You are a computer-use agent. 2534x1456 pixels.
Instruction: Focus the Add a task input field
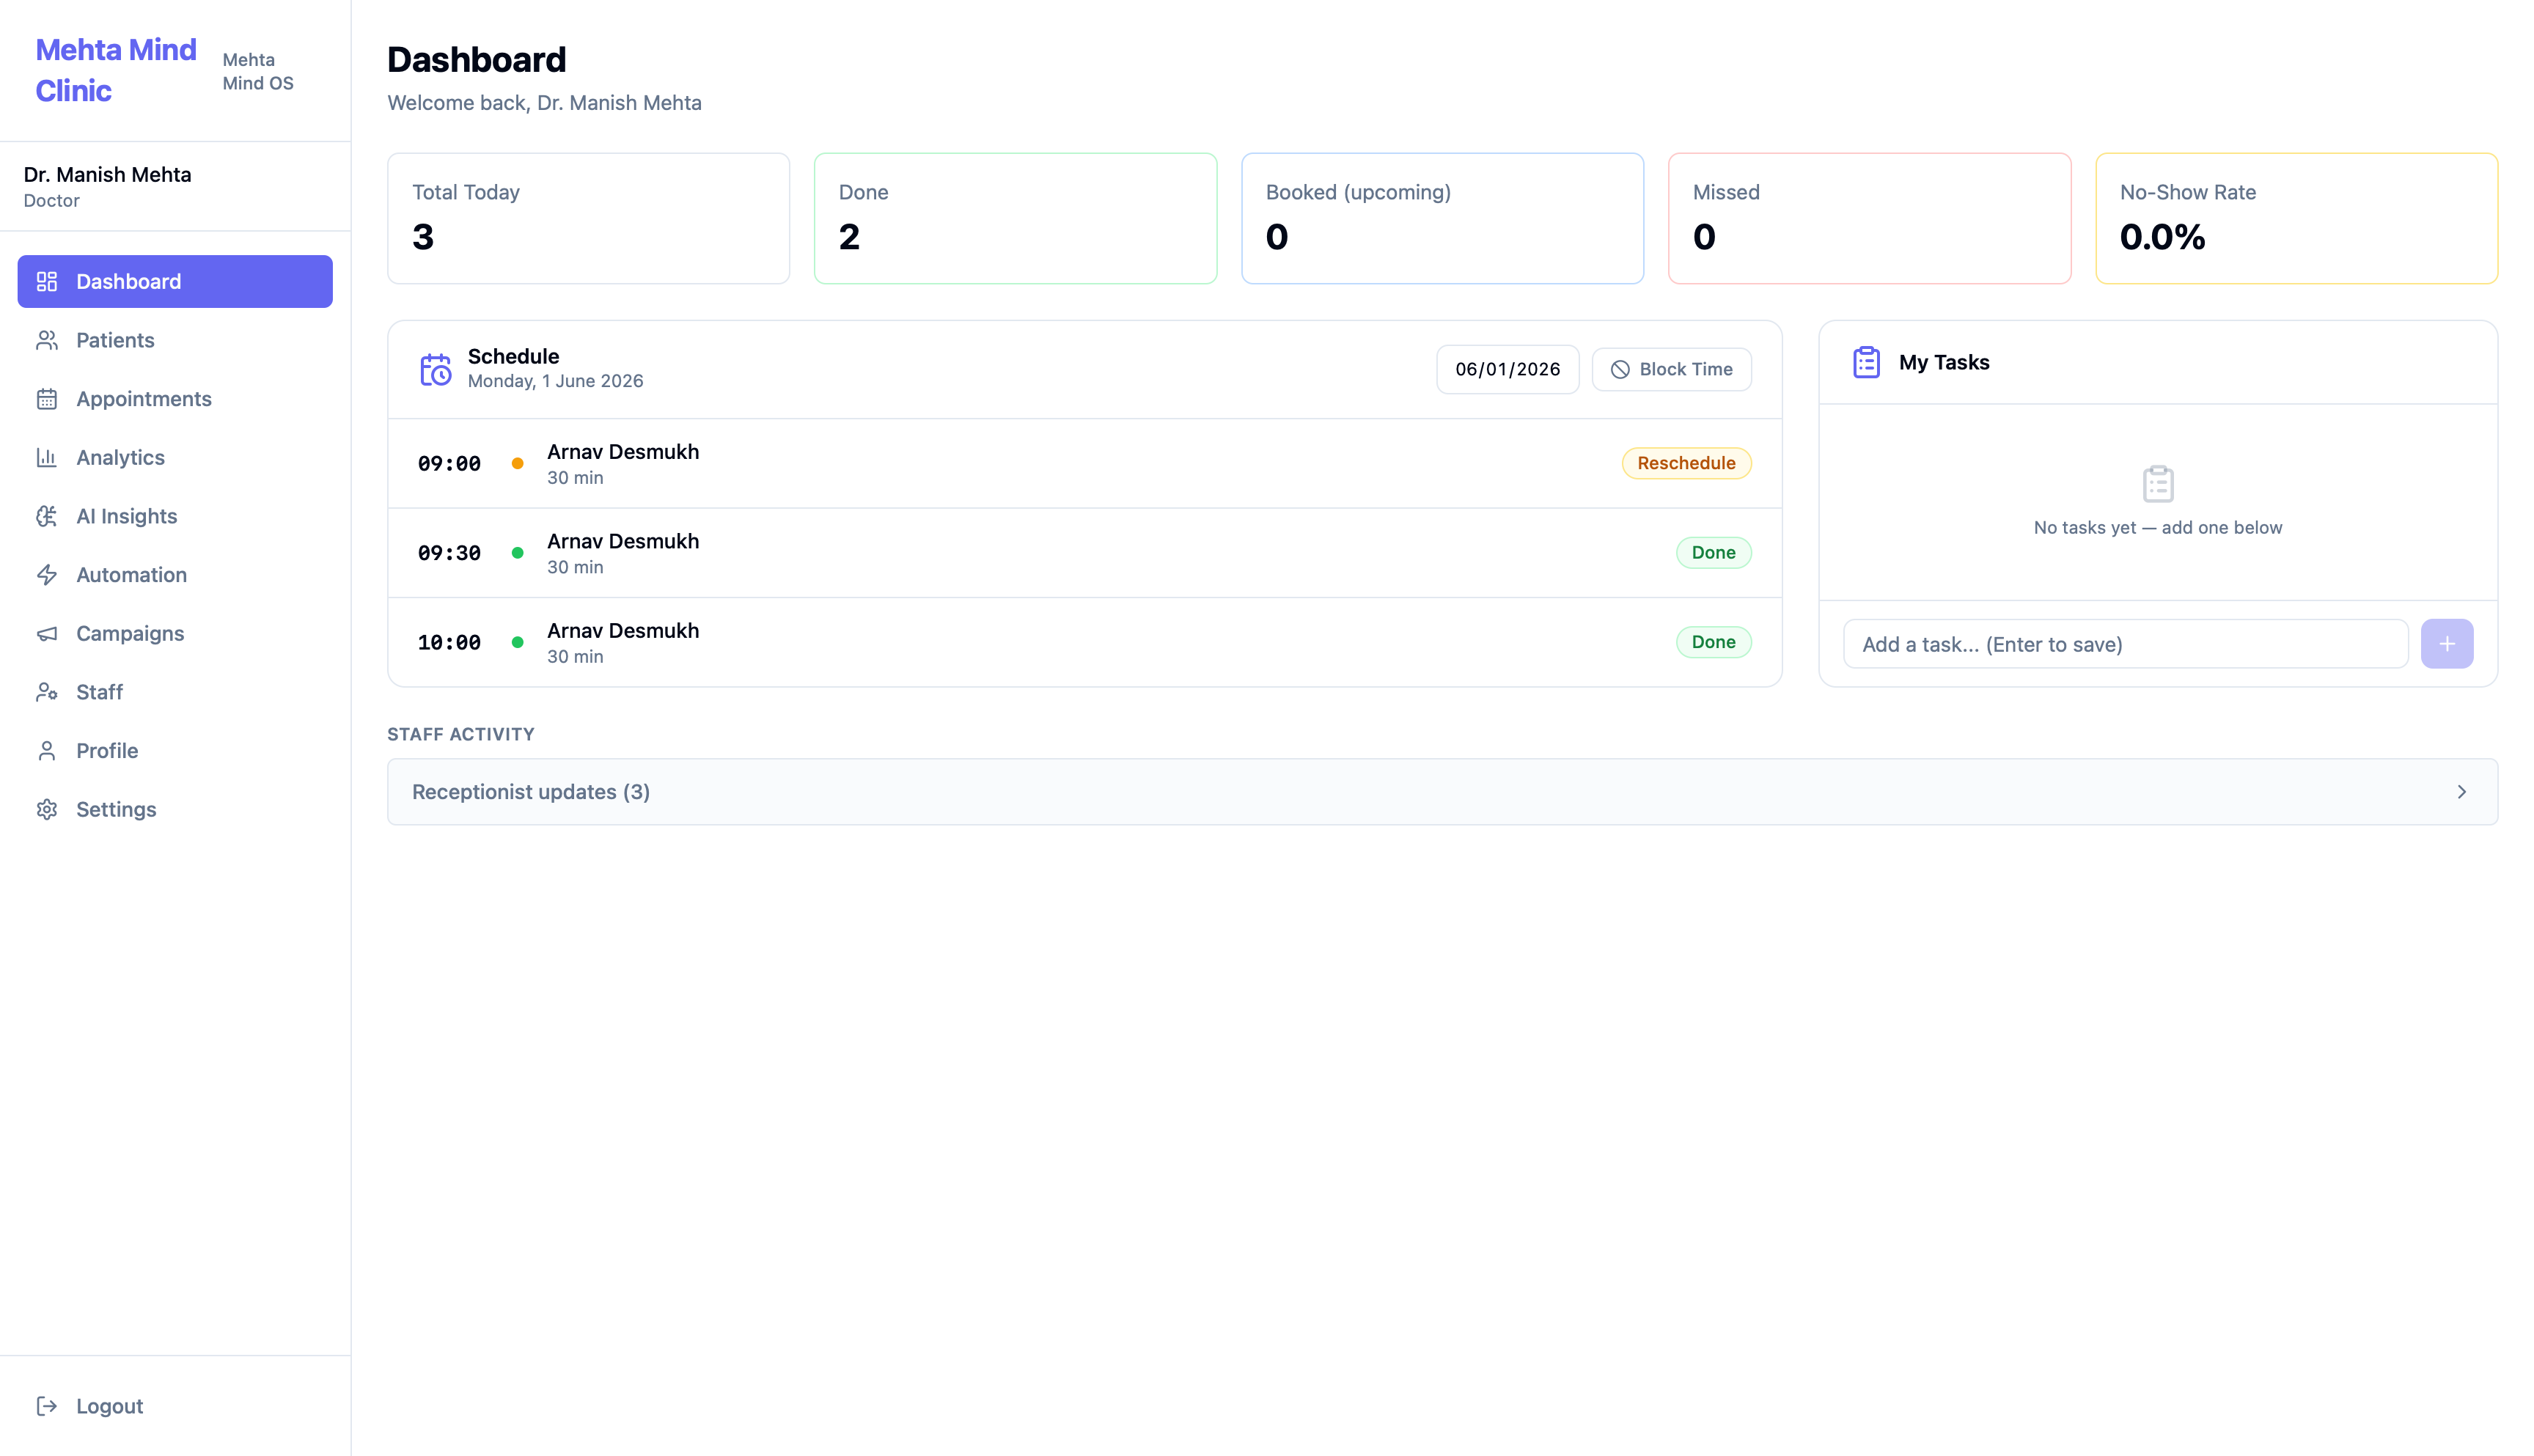pyautogui.click(x=2125, y=644)
